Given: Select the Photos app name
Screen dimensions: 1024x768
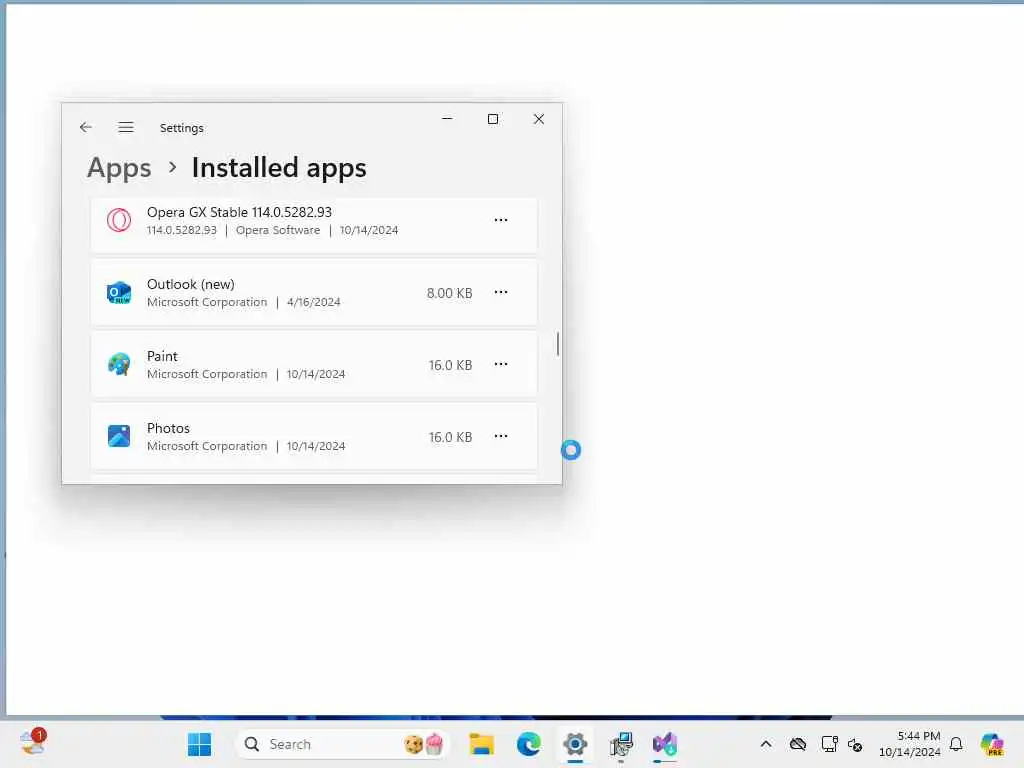Looking at the screenshot, I should click(x=168, y=428).
